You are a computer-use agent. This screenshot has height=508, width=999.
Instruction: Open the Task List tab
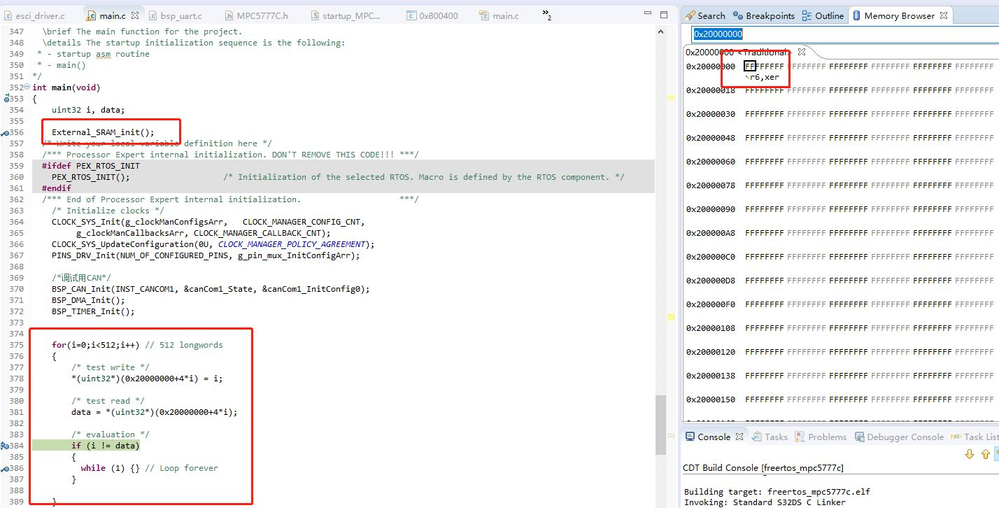click(975, 437)
